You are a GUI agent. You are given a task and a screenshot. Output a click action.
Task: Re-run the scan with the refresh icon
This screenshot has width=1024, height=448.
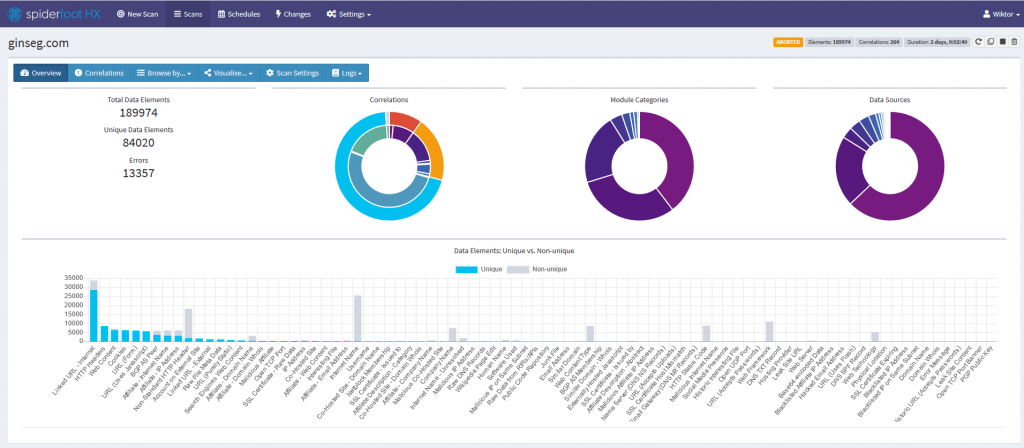(978, 42)
